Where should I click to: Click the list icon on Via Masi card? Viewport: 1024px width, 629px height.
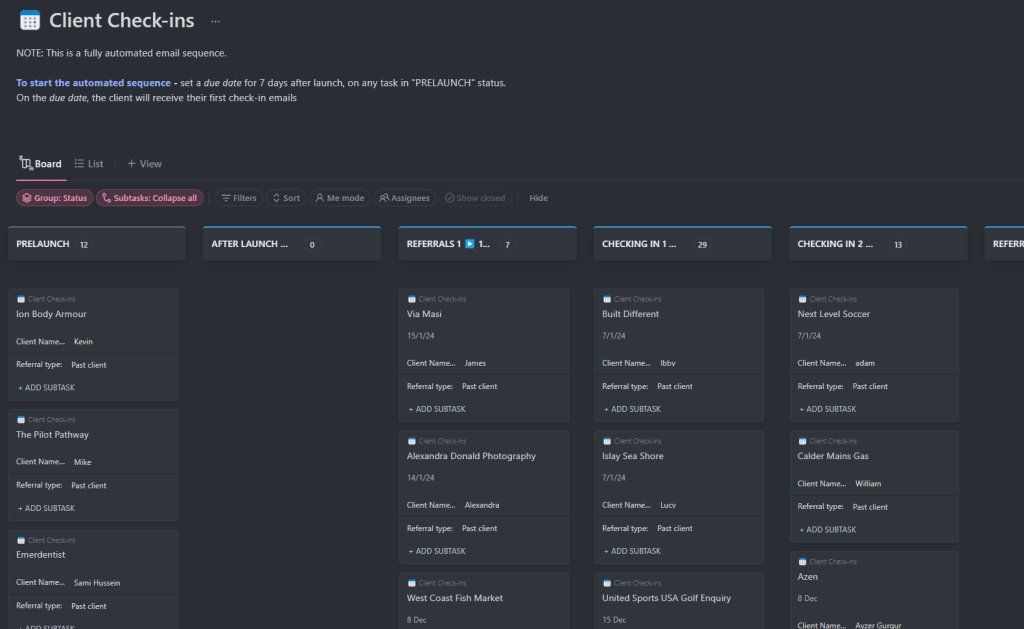(412, 299)
